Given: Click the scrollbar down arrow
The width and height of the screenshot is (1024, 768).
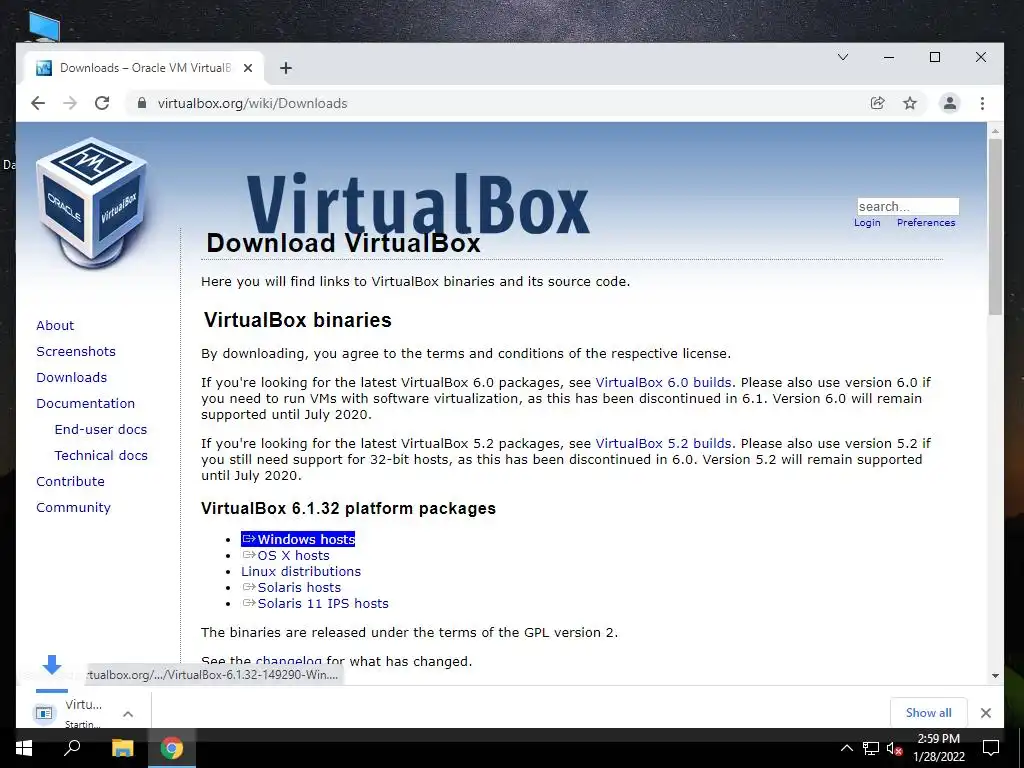Looking at the screenshot, I should (x=995, y=676).
